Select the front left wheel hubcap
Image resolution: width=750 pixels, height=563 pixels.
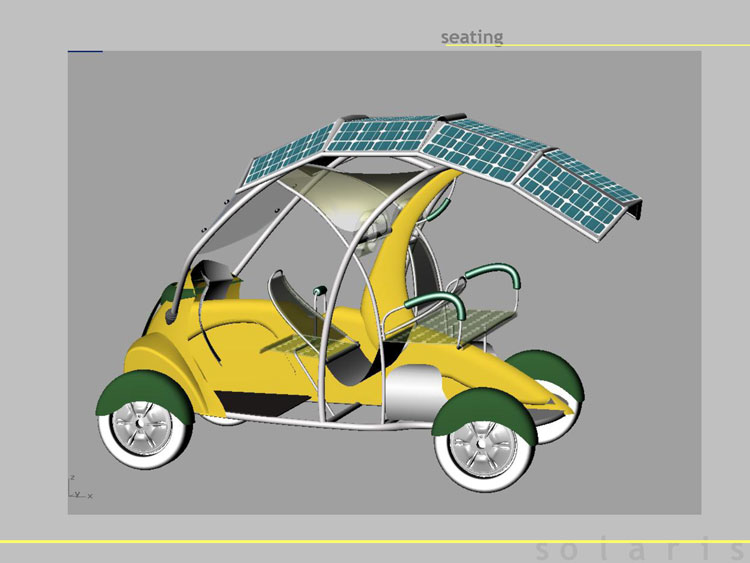click(140, 425)
